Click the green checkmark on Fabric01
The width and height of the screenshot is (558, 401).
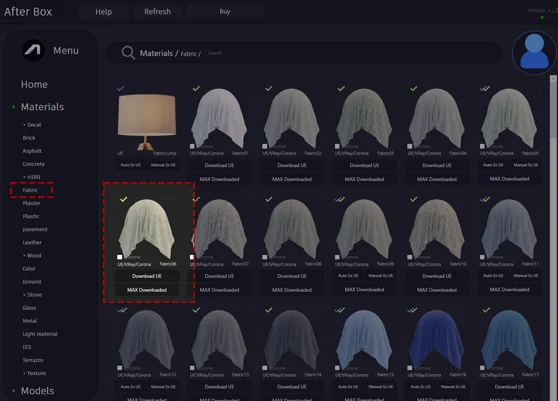[x=196, y=88]
